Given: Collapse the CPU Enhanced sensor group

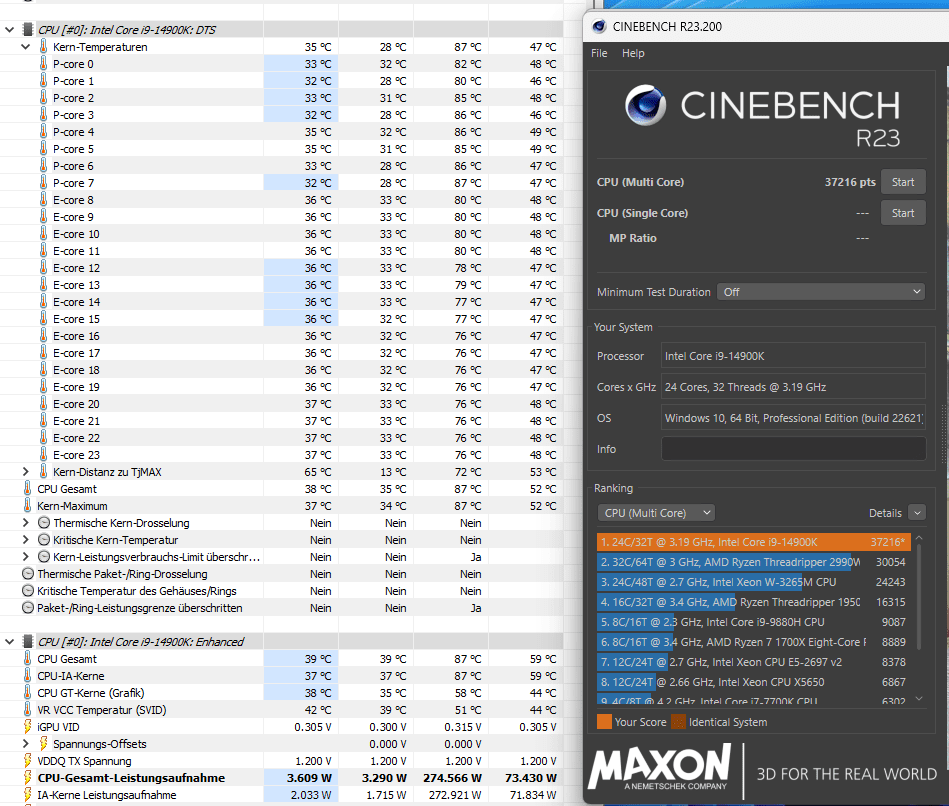Looking at the screenshot, I should tap(10, 641).
